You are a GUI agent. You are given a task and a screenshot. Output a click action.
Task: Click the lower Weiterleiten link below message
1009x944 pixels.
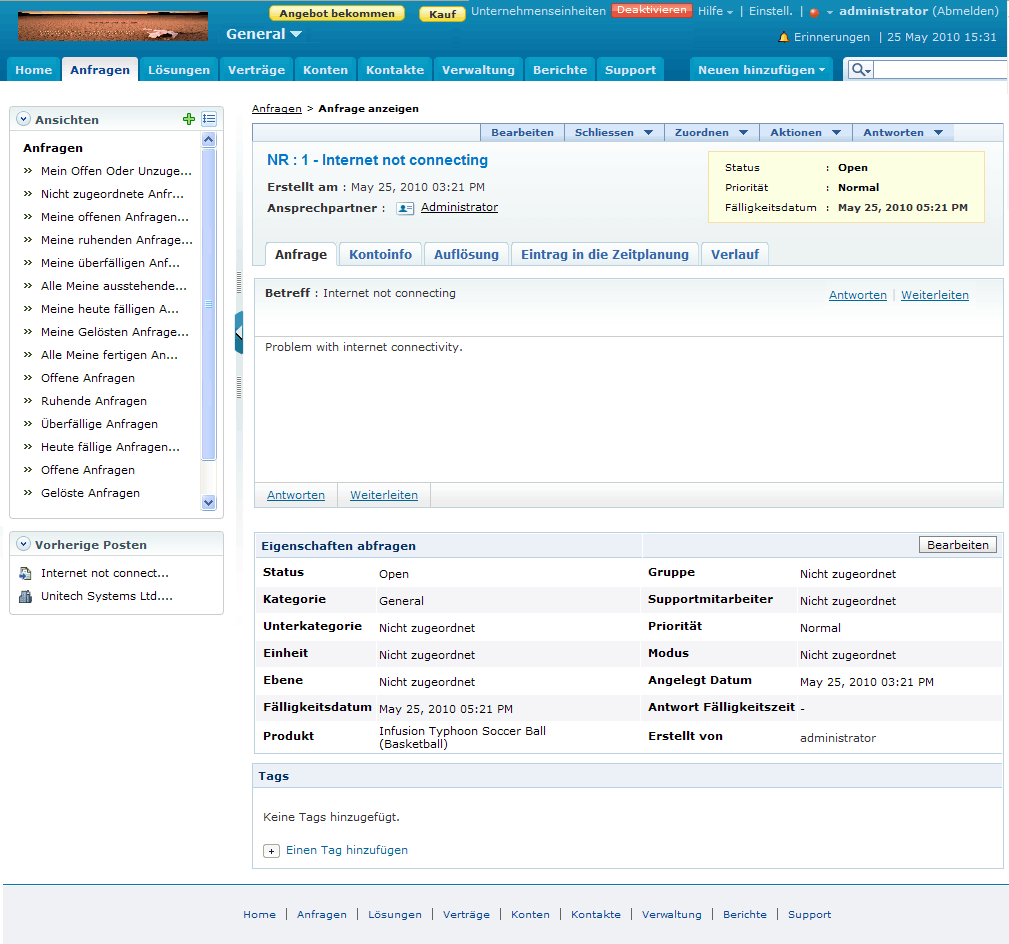tap(384, 495)
